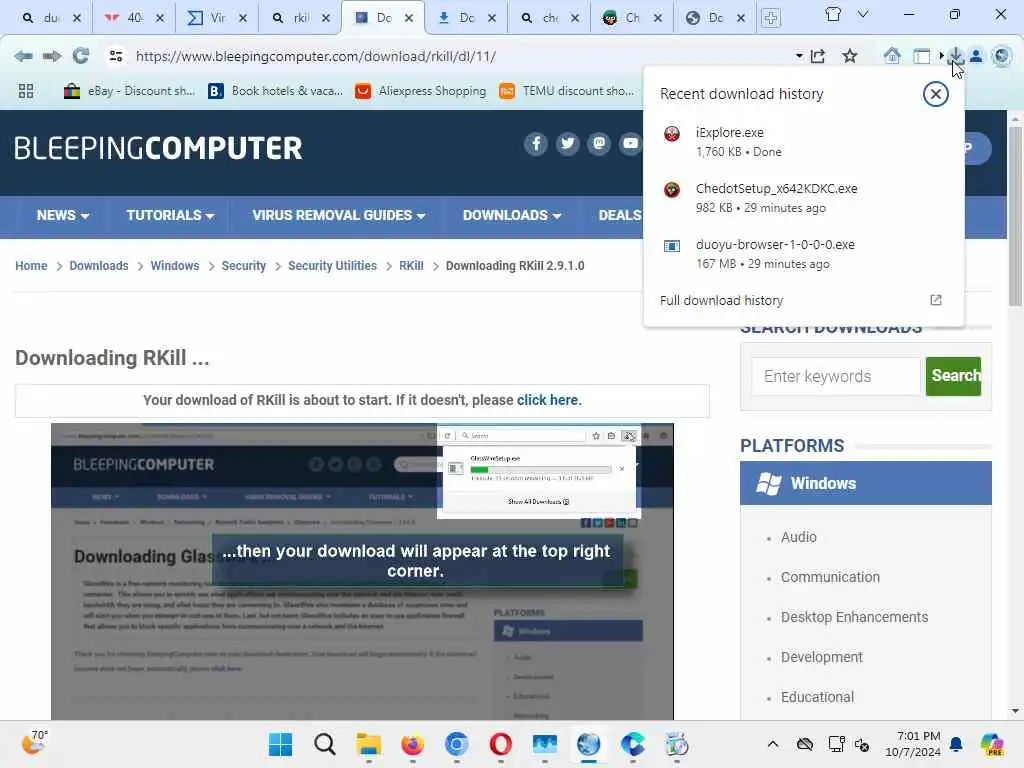Expand the tab list chevron

[863, 14]
